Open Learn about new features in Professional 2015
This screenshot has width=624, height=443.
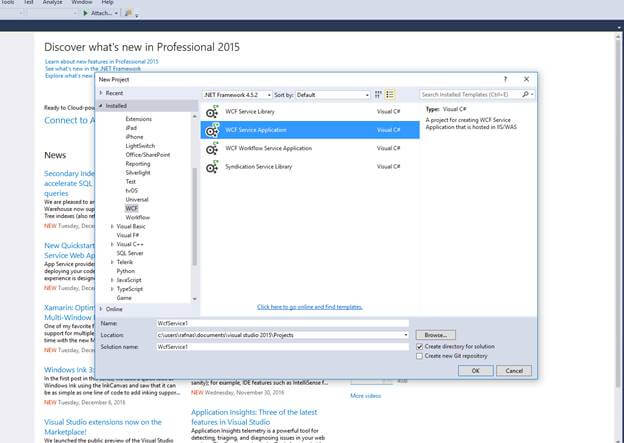click(101, 62)
